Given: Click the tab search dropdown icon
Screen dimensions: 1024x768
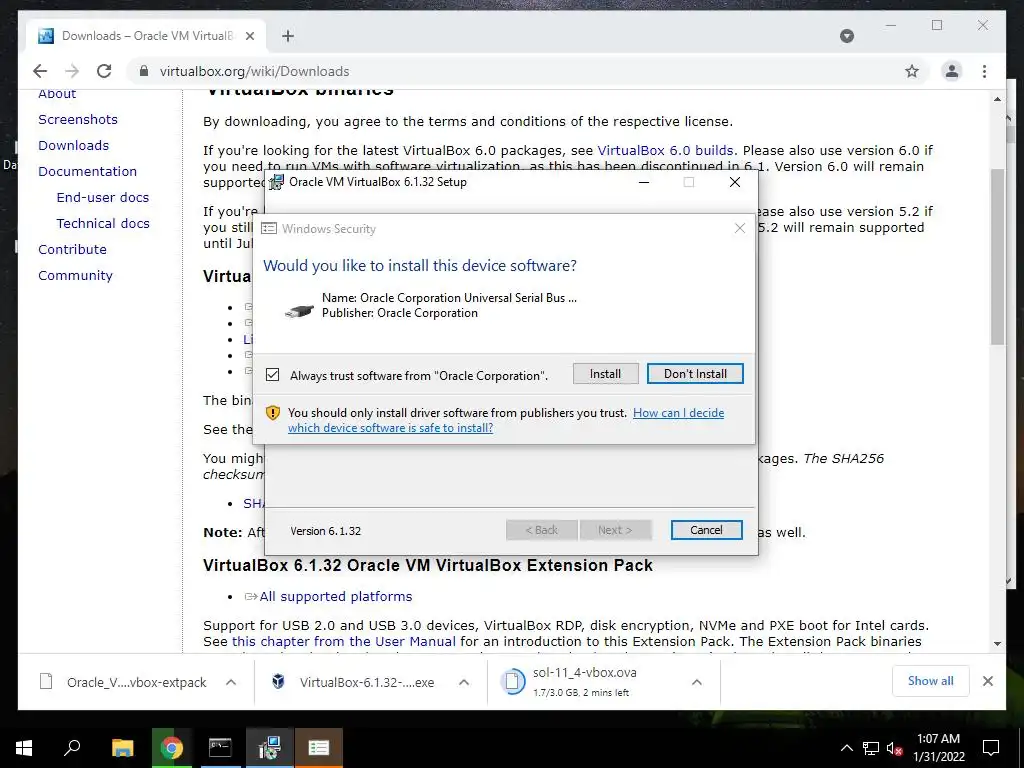Looking at the screenshot, I should 846,36.
